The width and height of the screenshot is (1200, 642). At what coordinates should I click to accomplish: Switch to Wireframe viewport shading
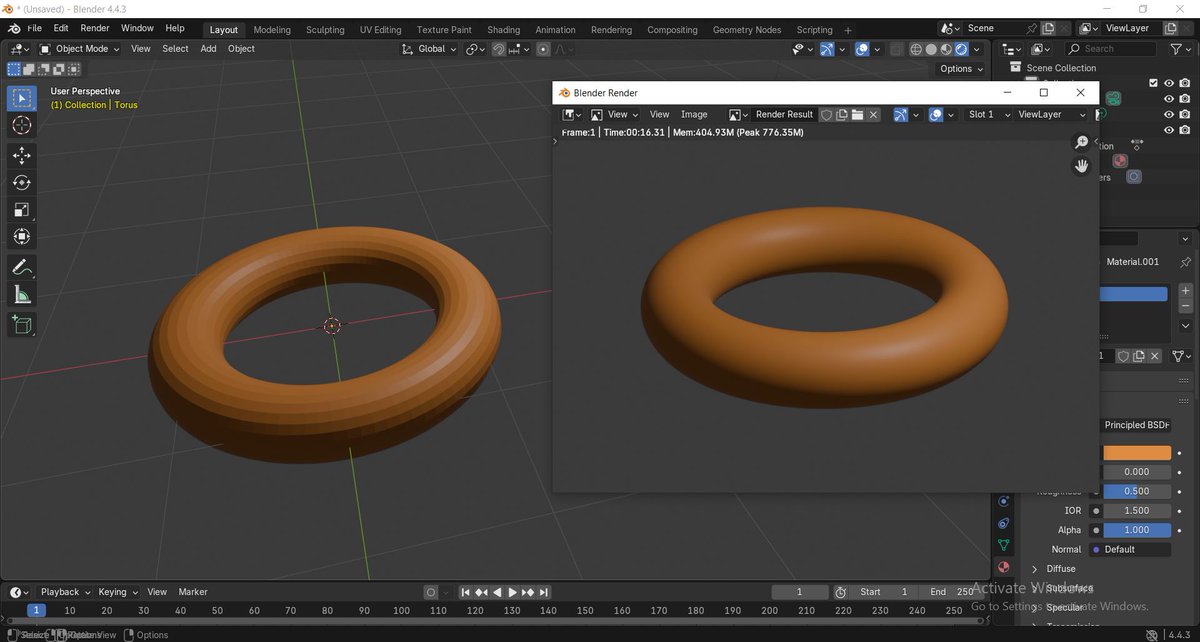tap(917, 49)
